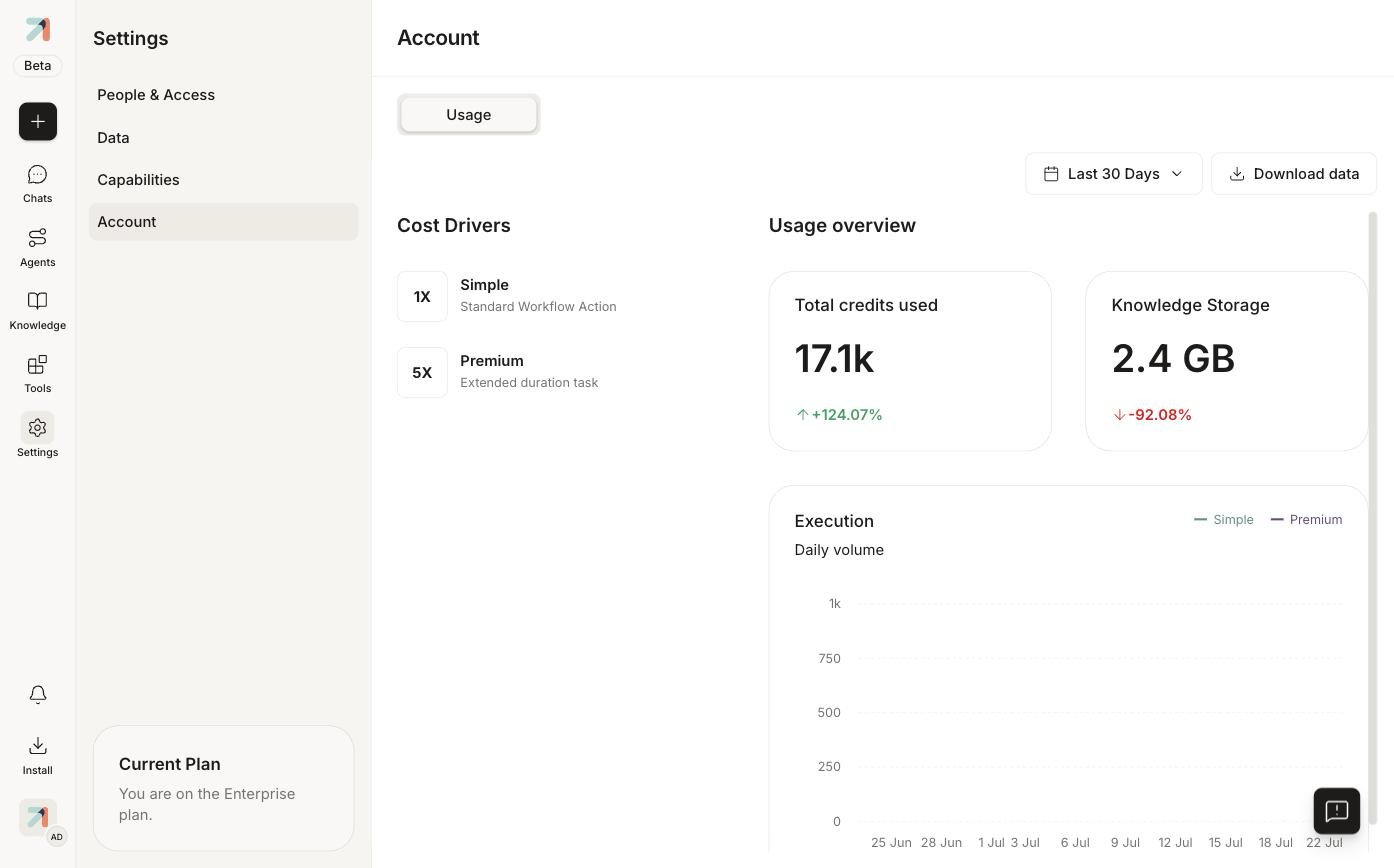This screenshot has height=868, width=1394.
Task: Open notifications bell
Action: pos(38,694)
